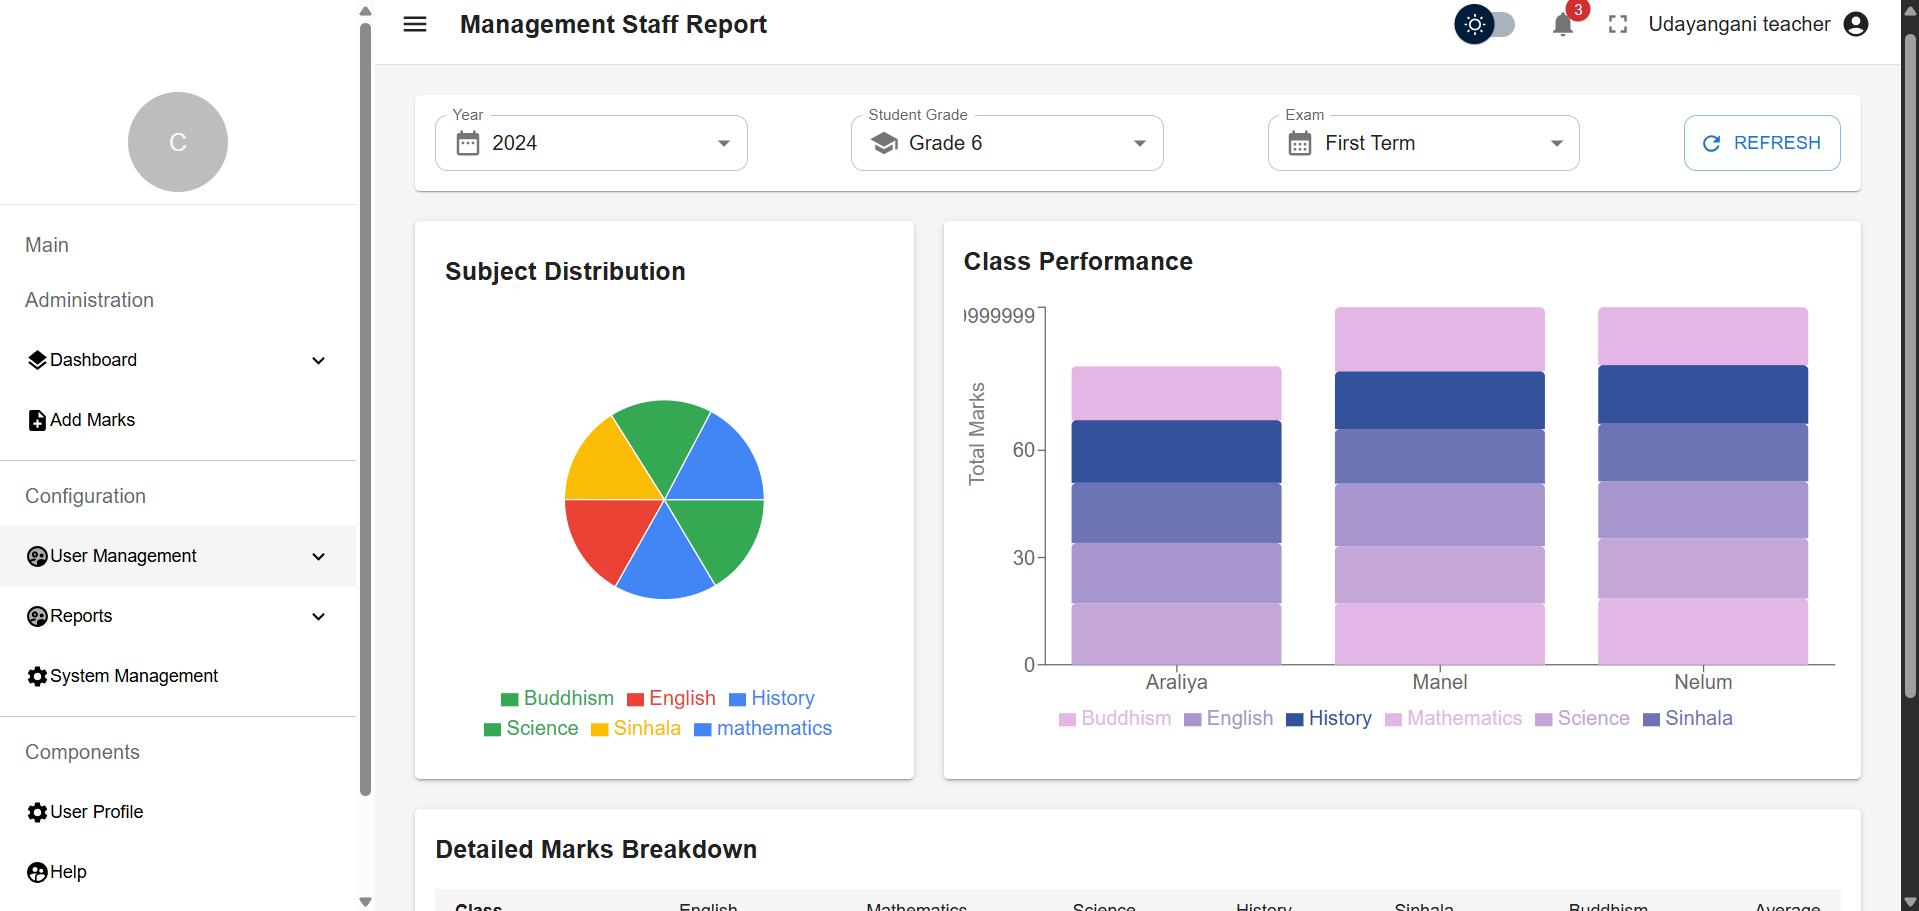The width and height of the screenshot is (1919, 911).
Task: Click the notifications bell icon
Action: [x=1562, y=25]
